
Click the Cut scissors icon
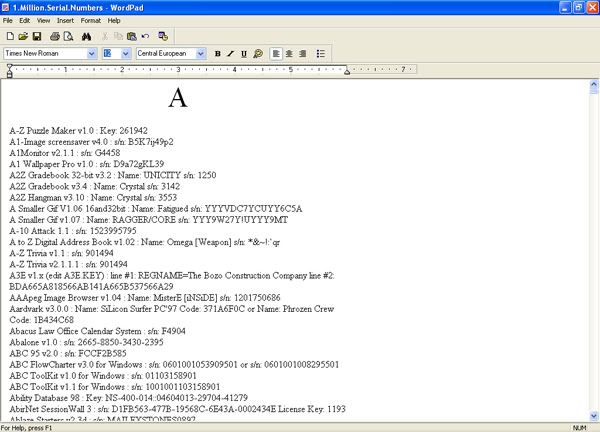[x=104, y=36]
